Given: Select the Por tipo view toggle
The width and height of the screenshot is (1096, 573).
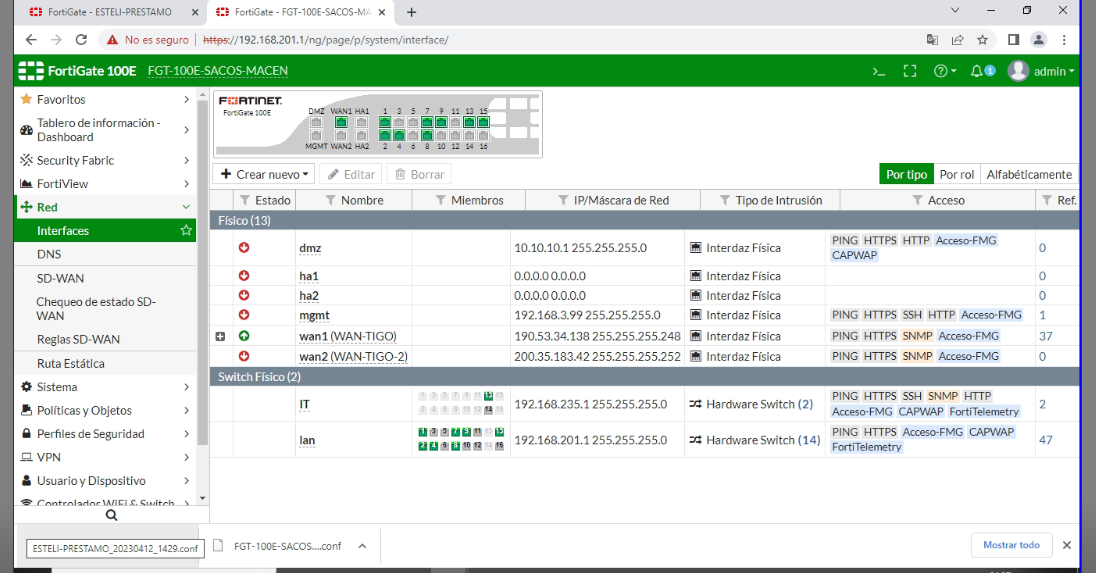Looking at the screenshot, I should (906, 174).
